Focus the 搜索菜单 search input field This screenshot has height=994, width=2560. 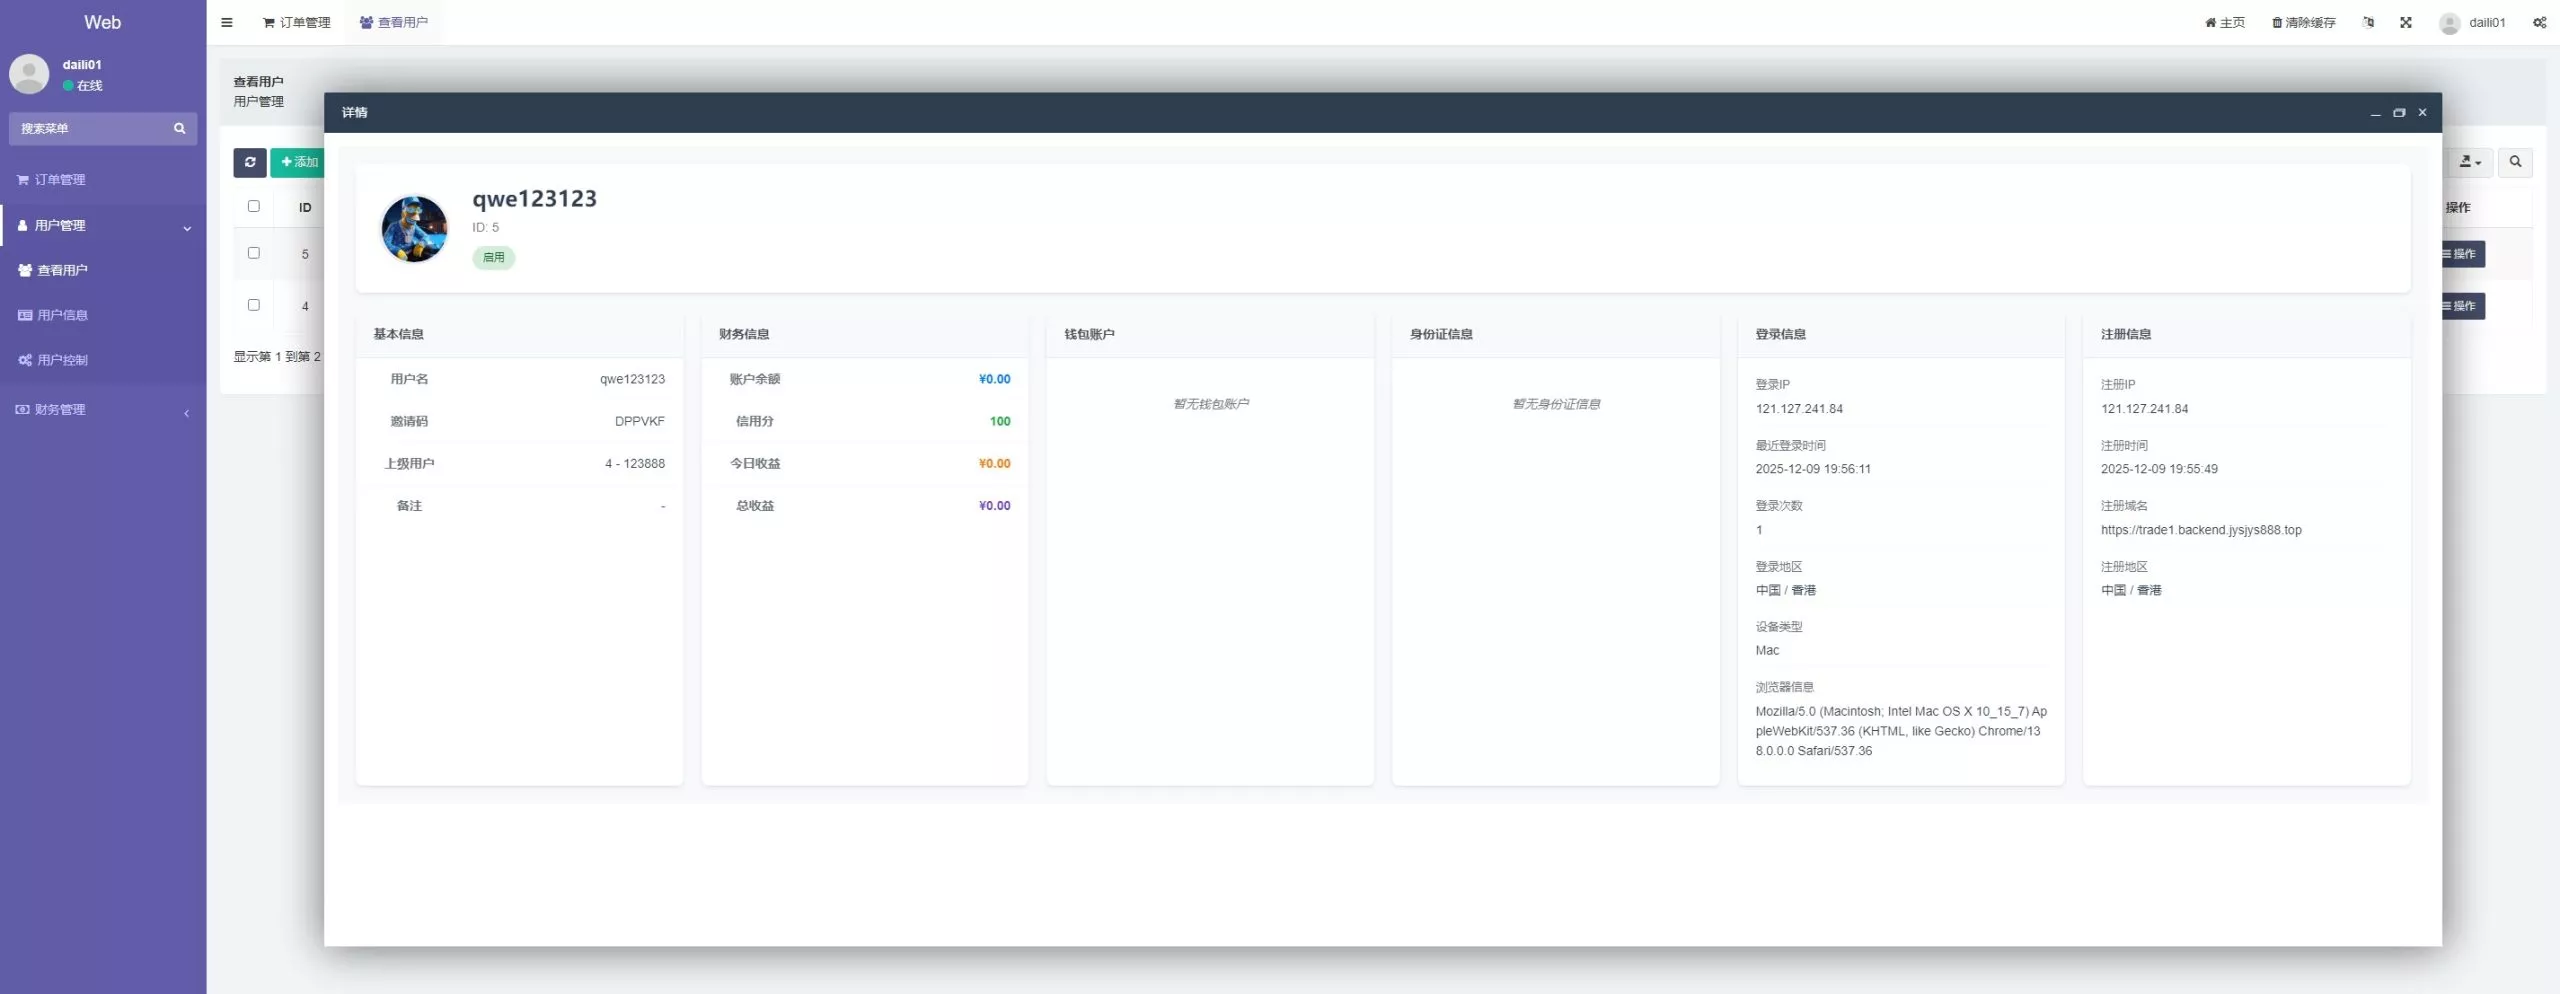[x=90, y=128]
